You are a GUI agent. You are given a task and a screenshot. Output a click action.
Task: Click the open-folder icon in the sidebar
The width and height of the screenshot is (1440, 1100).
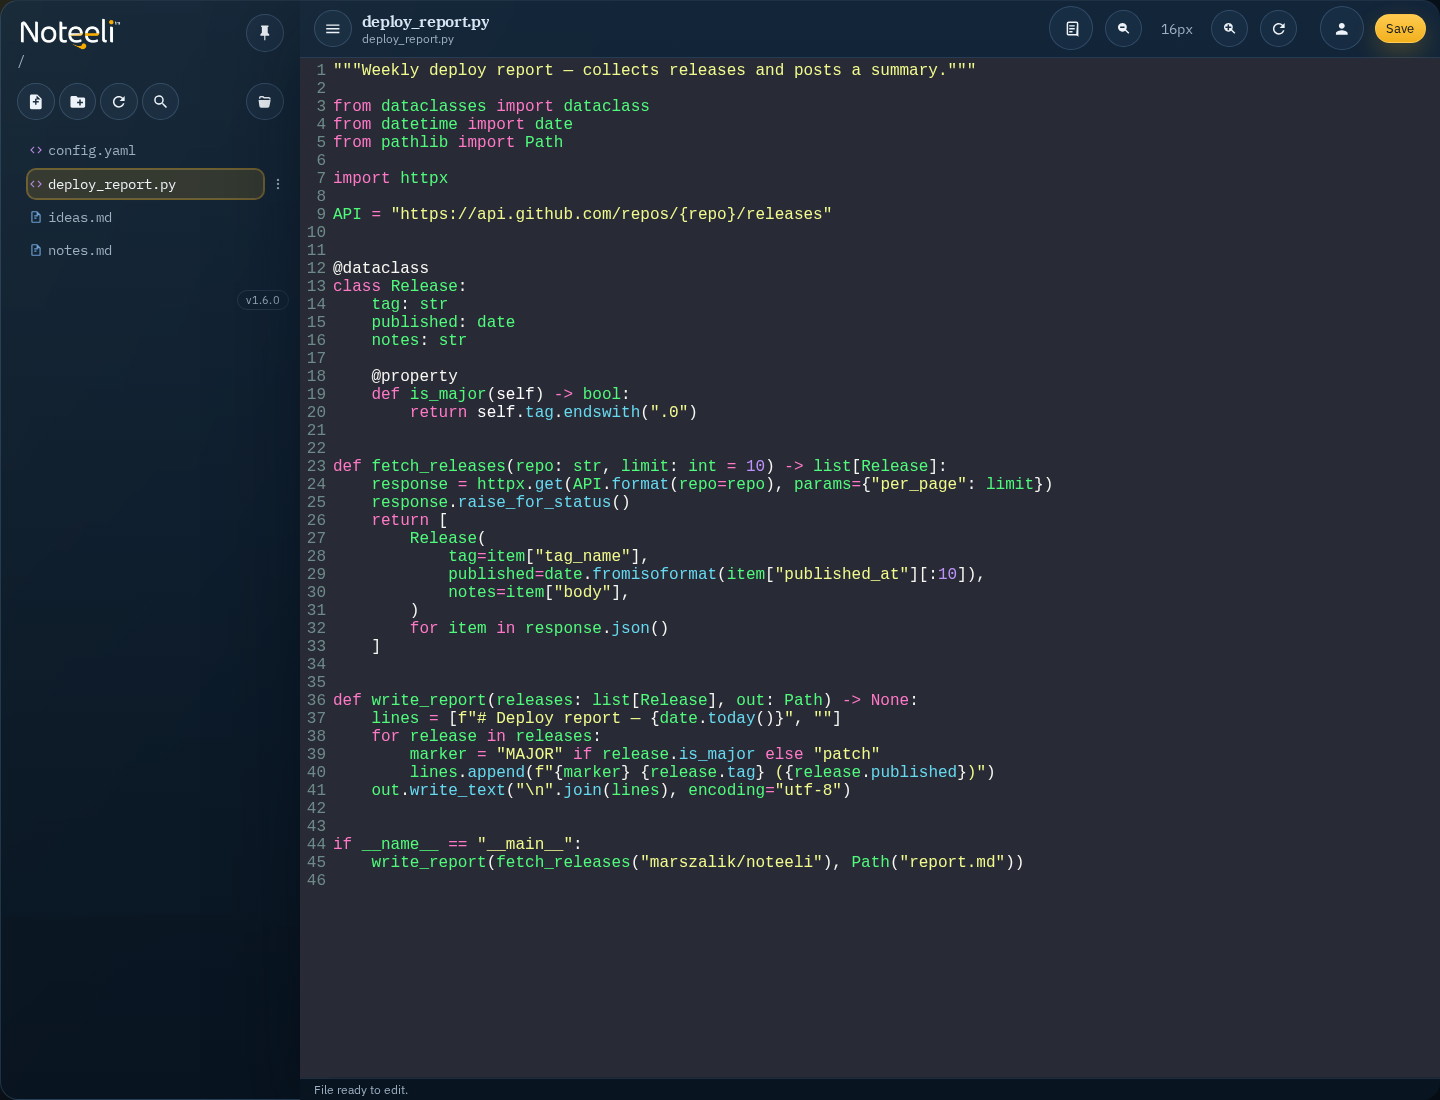265,101
